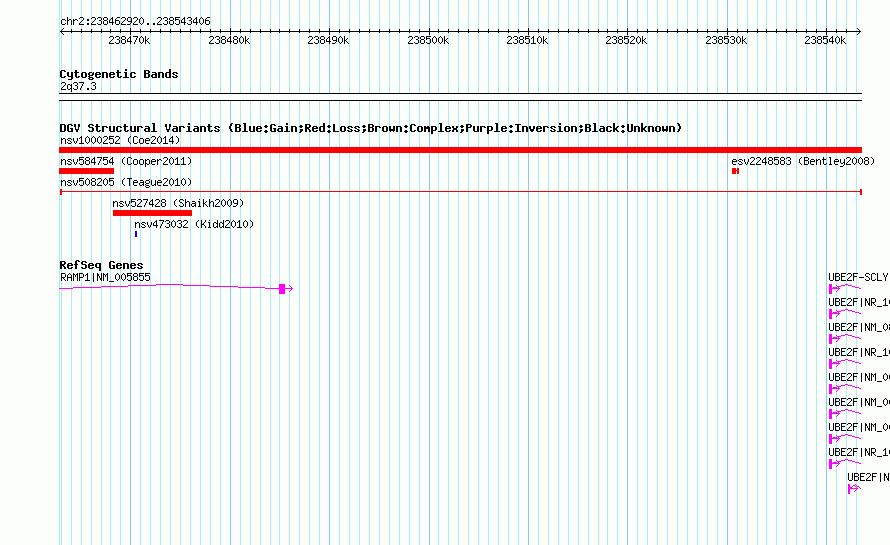This screenshot has height=545, width=890.
Task: Click the 238480k ruler label
Action: [229, 40]
